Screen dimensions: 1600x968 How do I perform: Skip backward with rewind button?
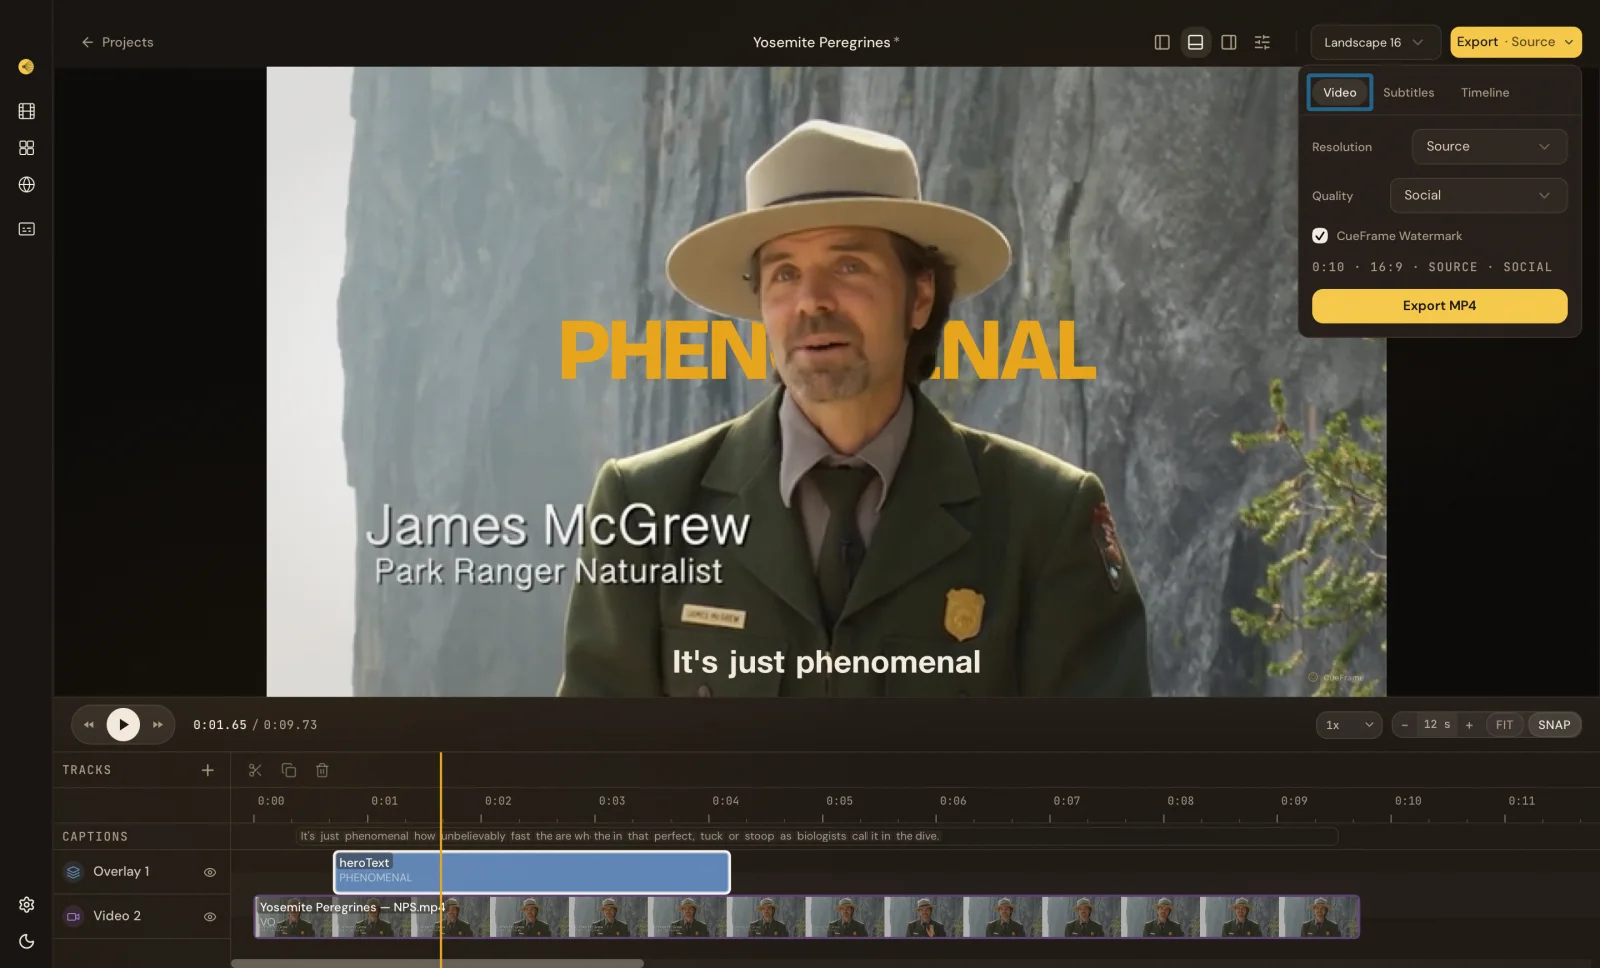[89, 724]
